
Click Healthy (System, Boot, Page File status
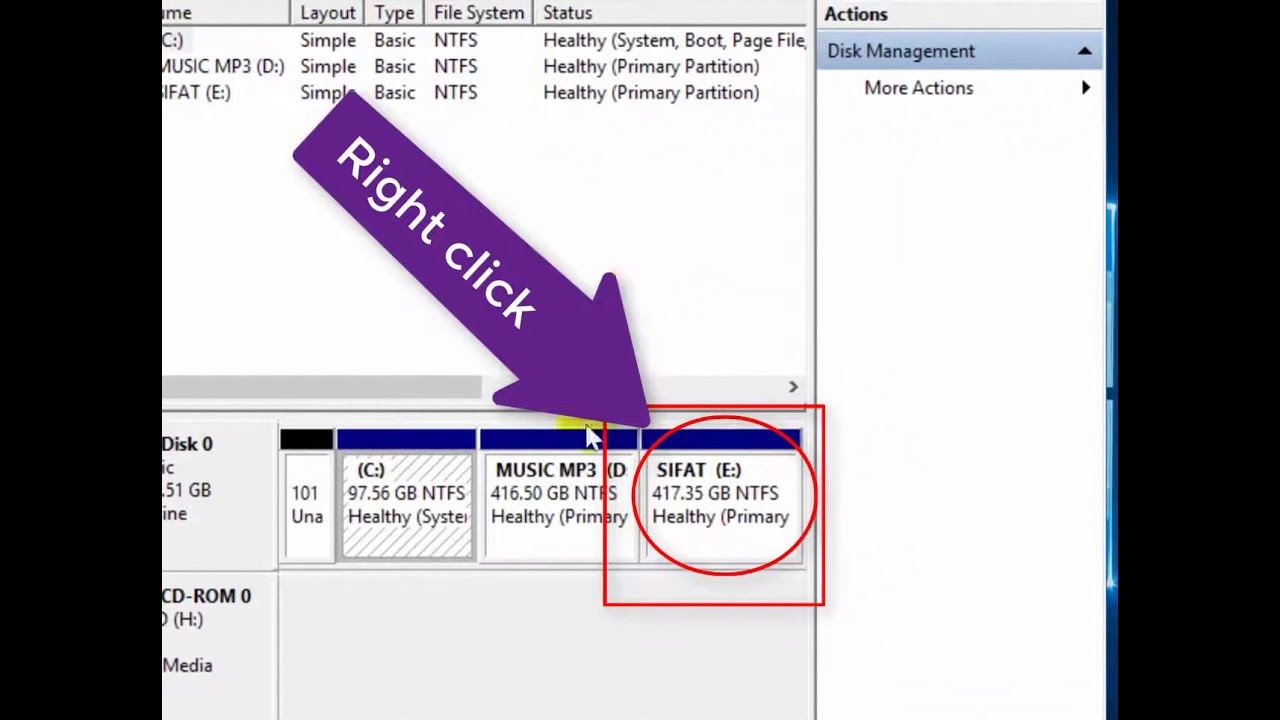pos(674,40)
